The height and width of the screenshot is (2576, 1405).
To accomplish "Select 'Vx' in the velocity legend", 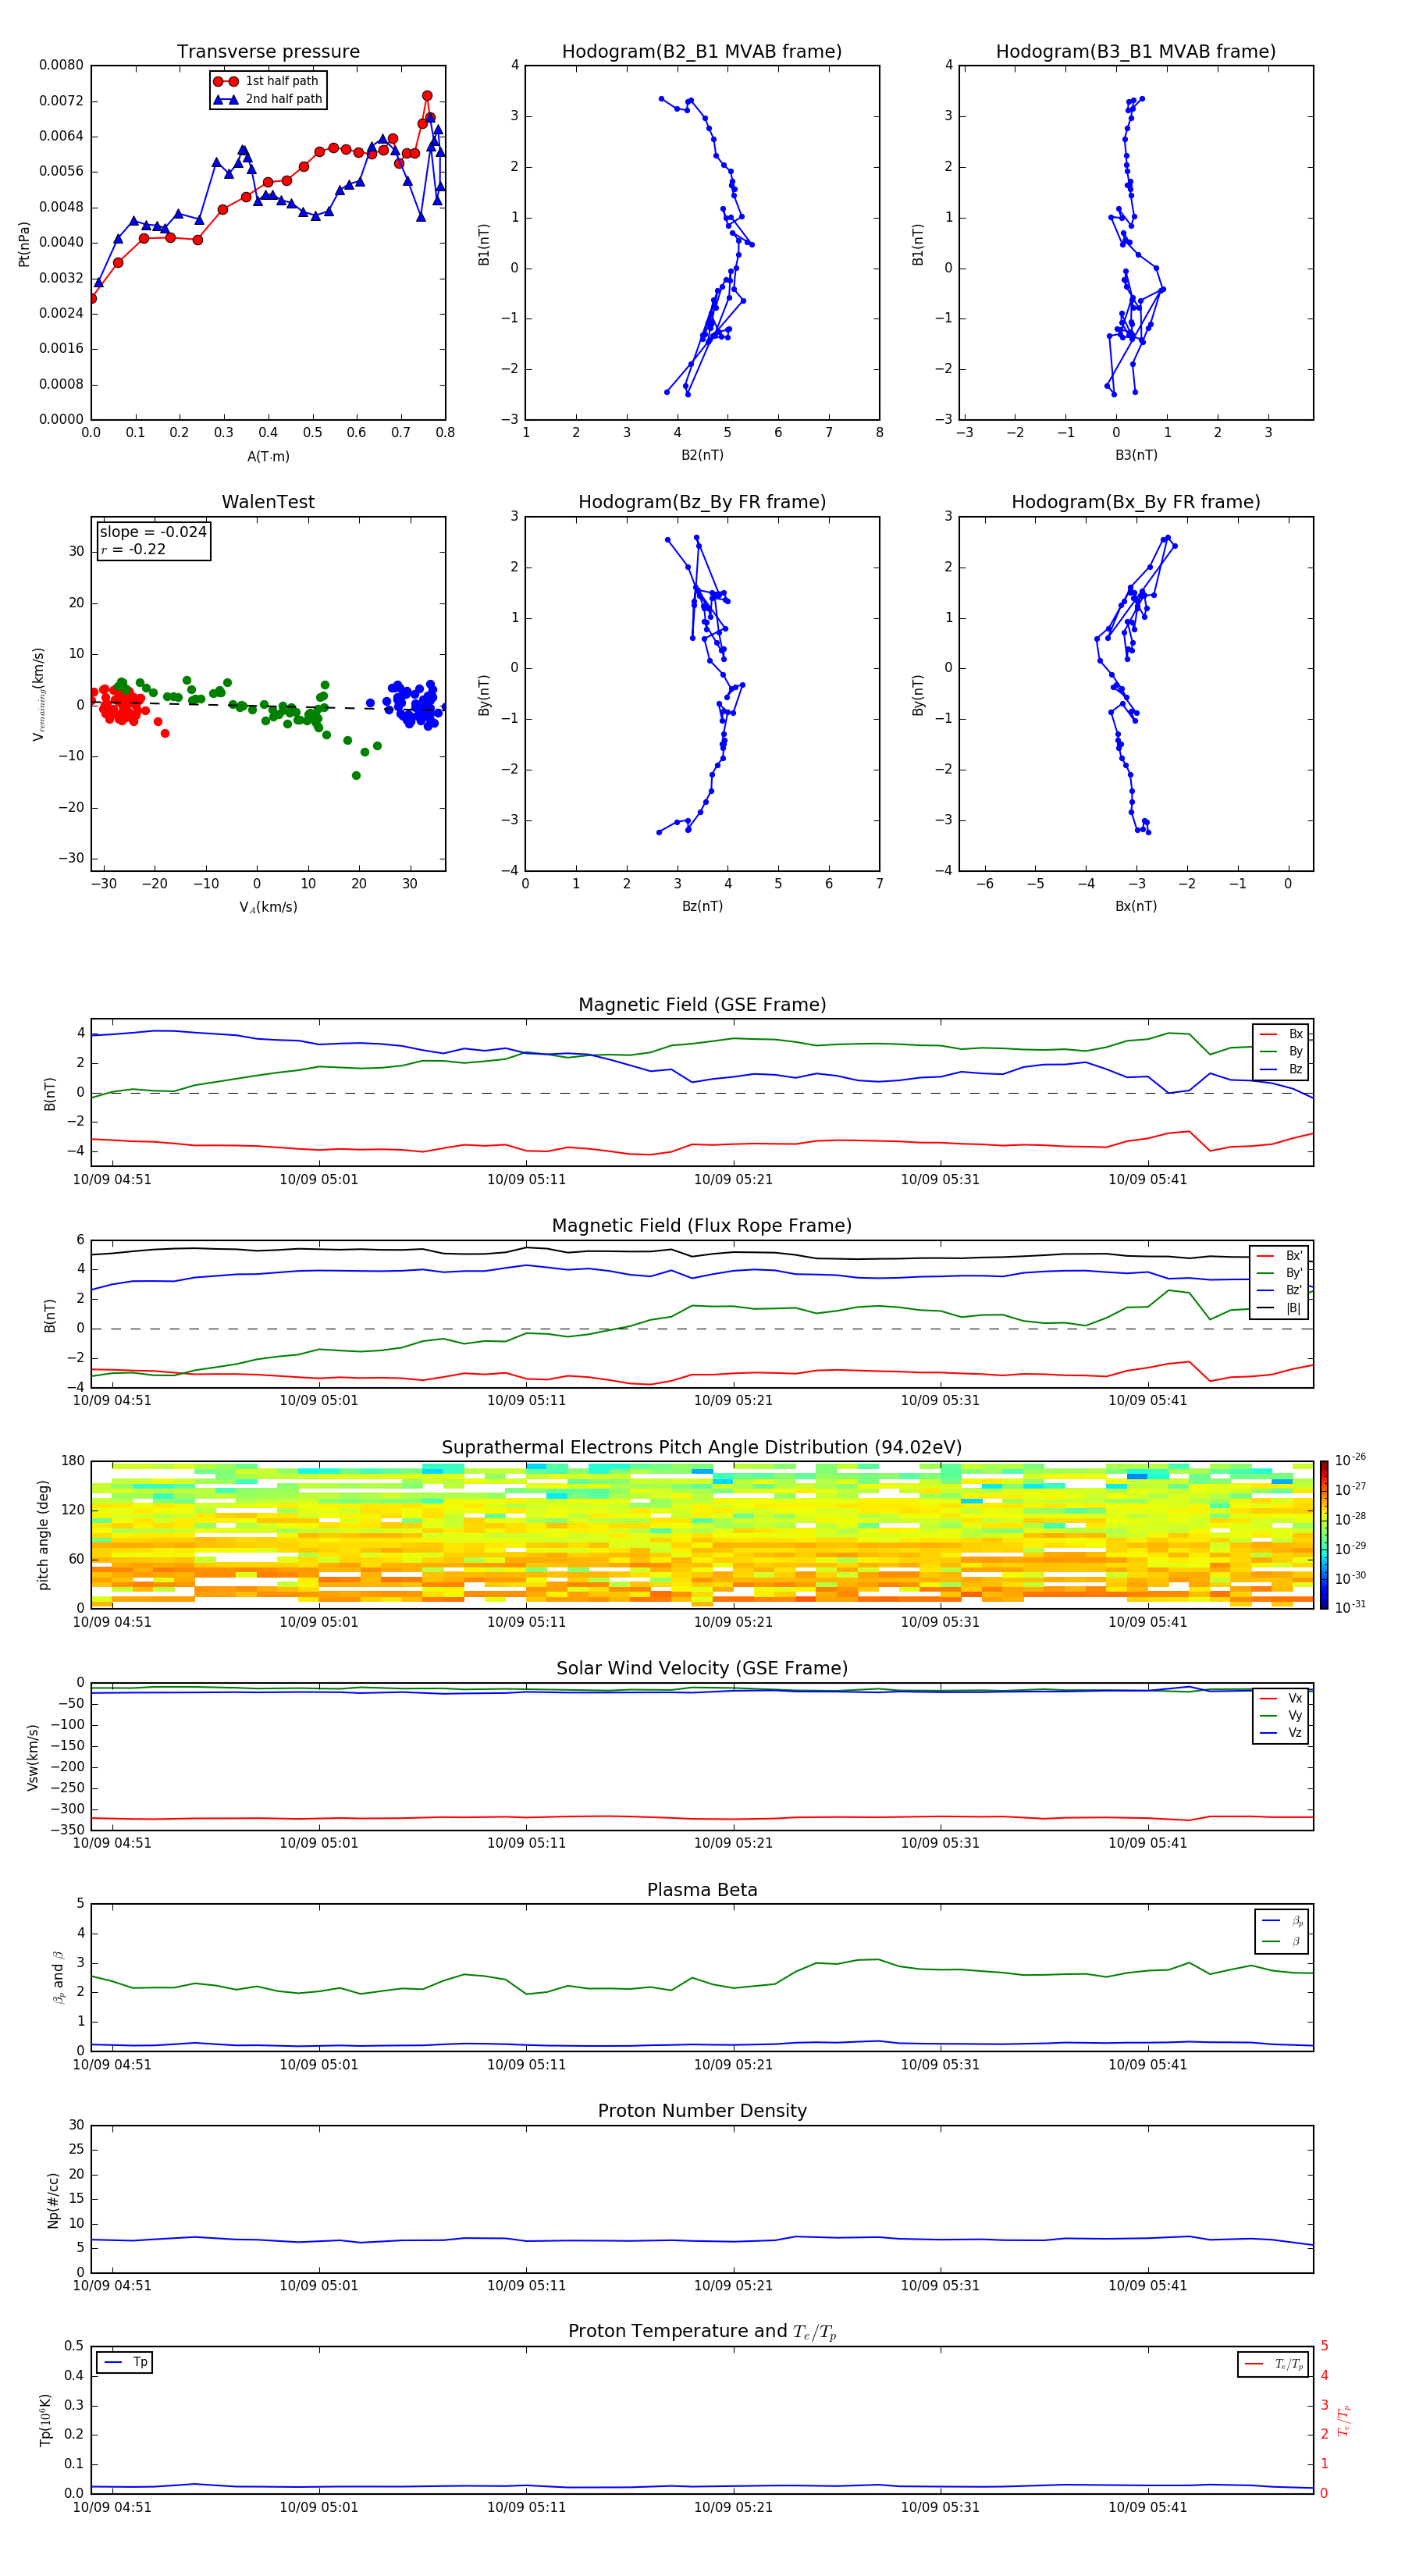I will click(1282, 1698).
